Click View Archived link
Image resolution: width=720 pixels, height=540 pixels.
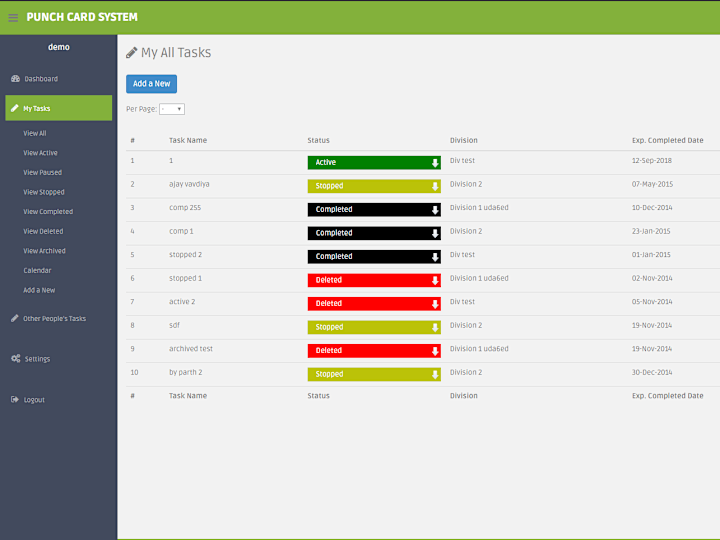click(45, 251)
